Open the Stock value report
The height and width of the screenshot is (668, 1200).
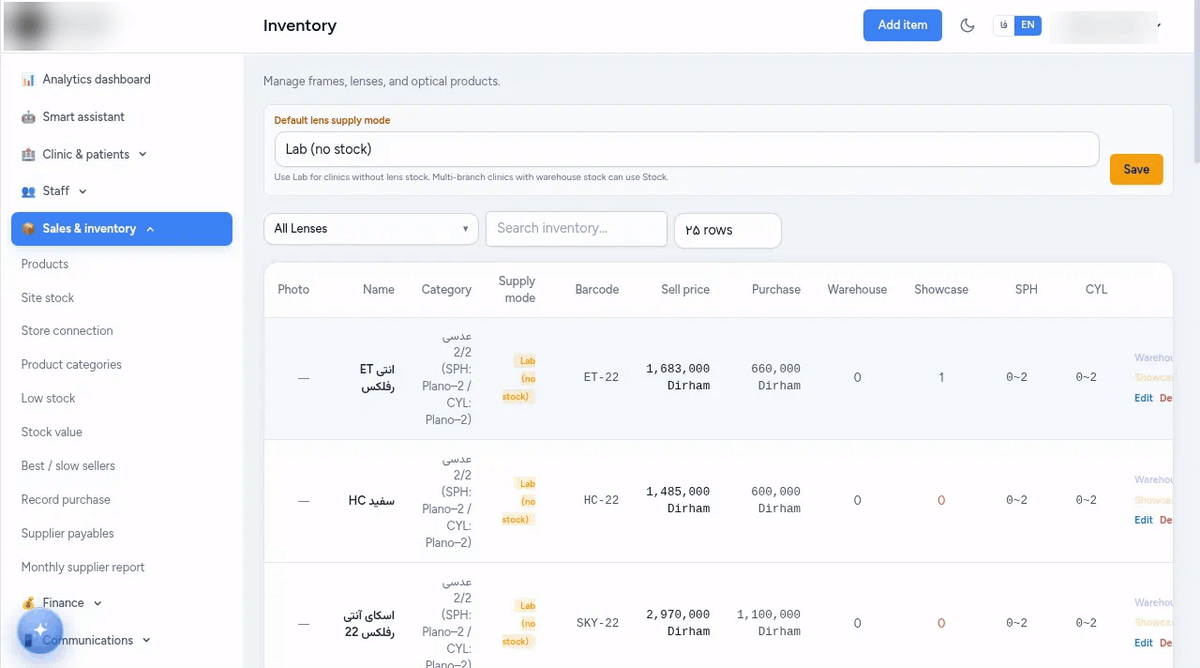click(52, 432)
